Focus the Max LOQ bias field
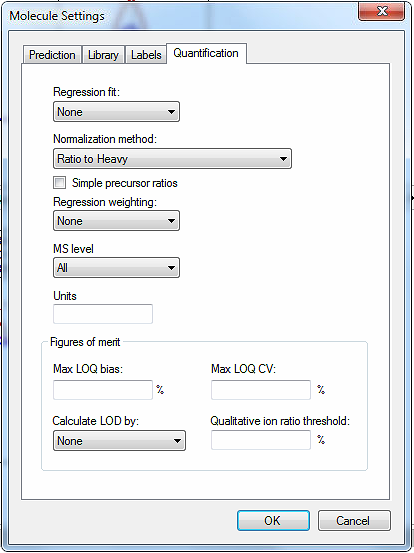This screenshot has height=553, width=414. click(103, 390)
